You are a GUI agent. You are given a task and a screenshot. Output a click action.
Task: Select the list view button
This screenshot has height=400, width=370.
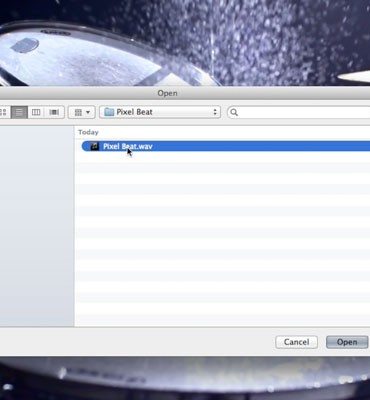(x=19, y=112)
